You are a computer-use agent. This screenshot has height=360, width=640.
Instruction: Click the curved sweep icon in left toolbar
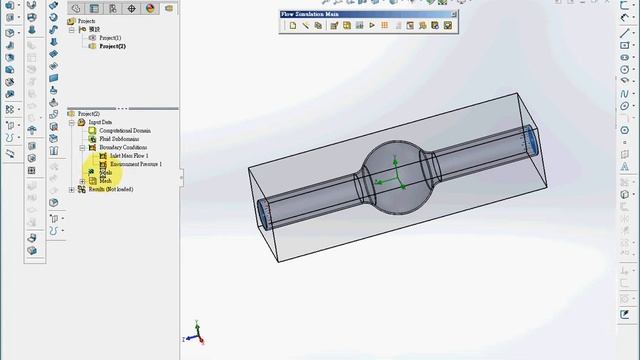pyautogui.click(x=53, y=29)
